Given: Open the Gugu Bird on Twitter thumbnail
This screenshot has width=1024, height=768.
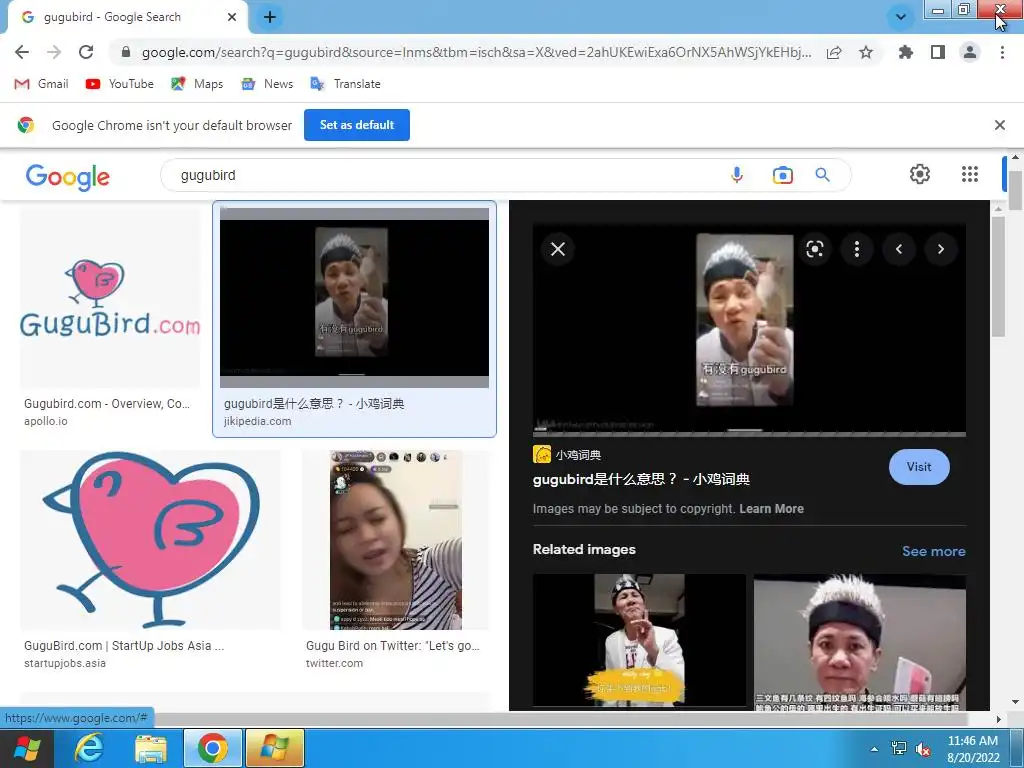Looking at the screenshot, I should point(395,539).
